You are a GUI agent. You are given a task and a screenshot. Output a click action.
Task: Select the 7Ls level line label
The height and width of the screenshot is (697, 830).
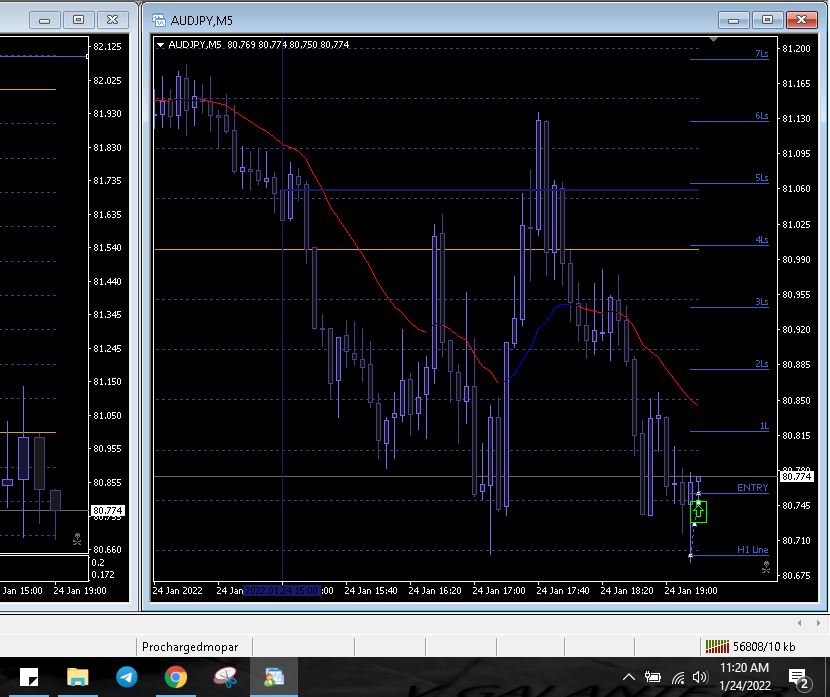[762, 54]
